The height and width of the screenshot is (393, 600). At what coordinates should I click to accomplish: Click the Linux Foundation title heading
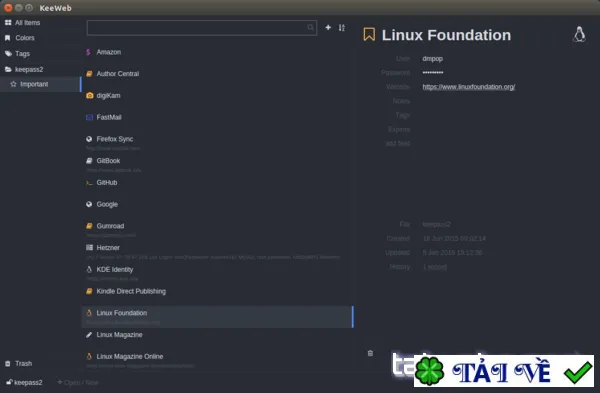(x=446, y=35)
